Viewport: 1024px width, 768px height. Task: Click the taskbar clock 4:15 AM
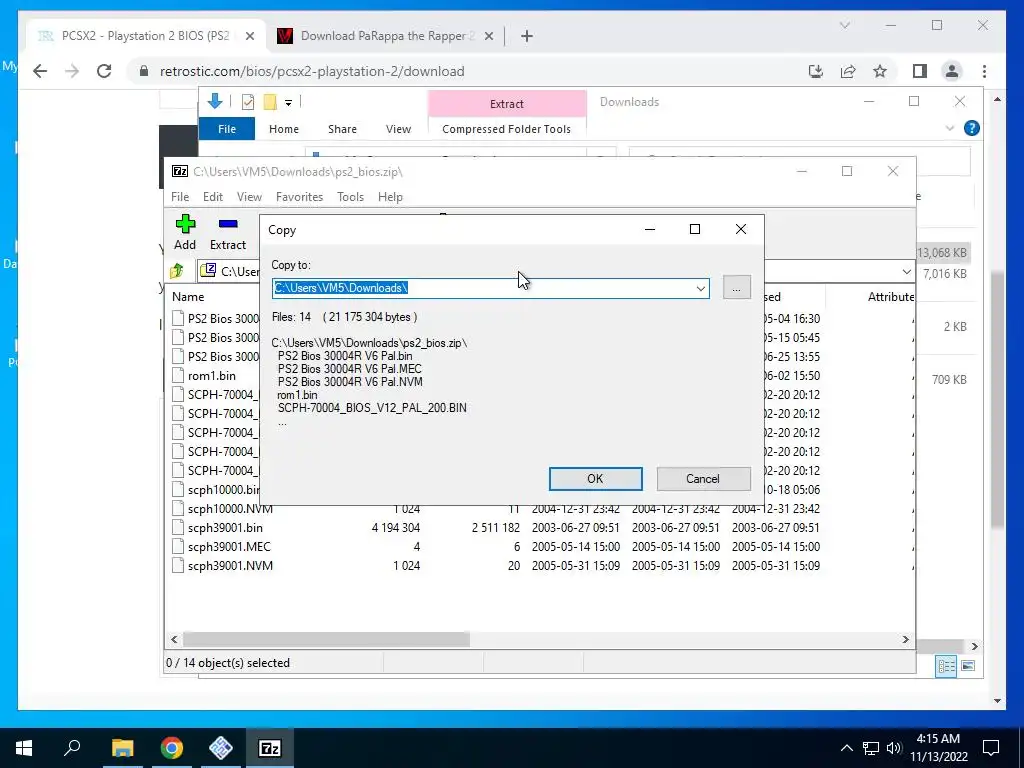pyautogui.click(x=938, y=739)
